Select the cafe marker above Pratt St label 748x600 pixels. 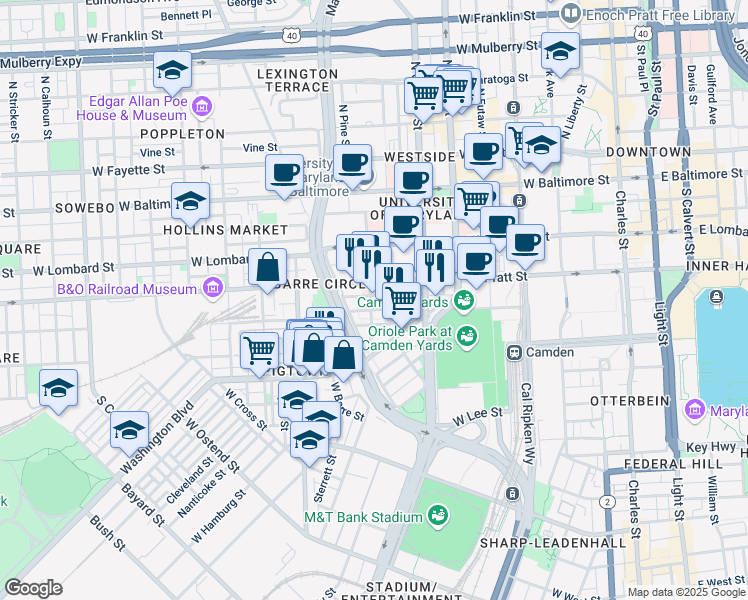click(x=476, y=264)
